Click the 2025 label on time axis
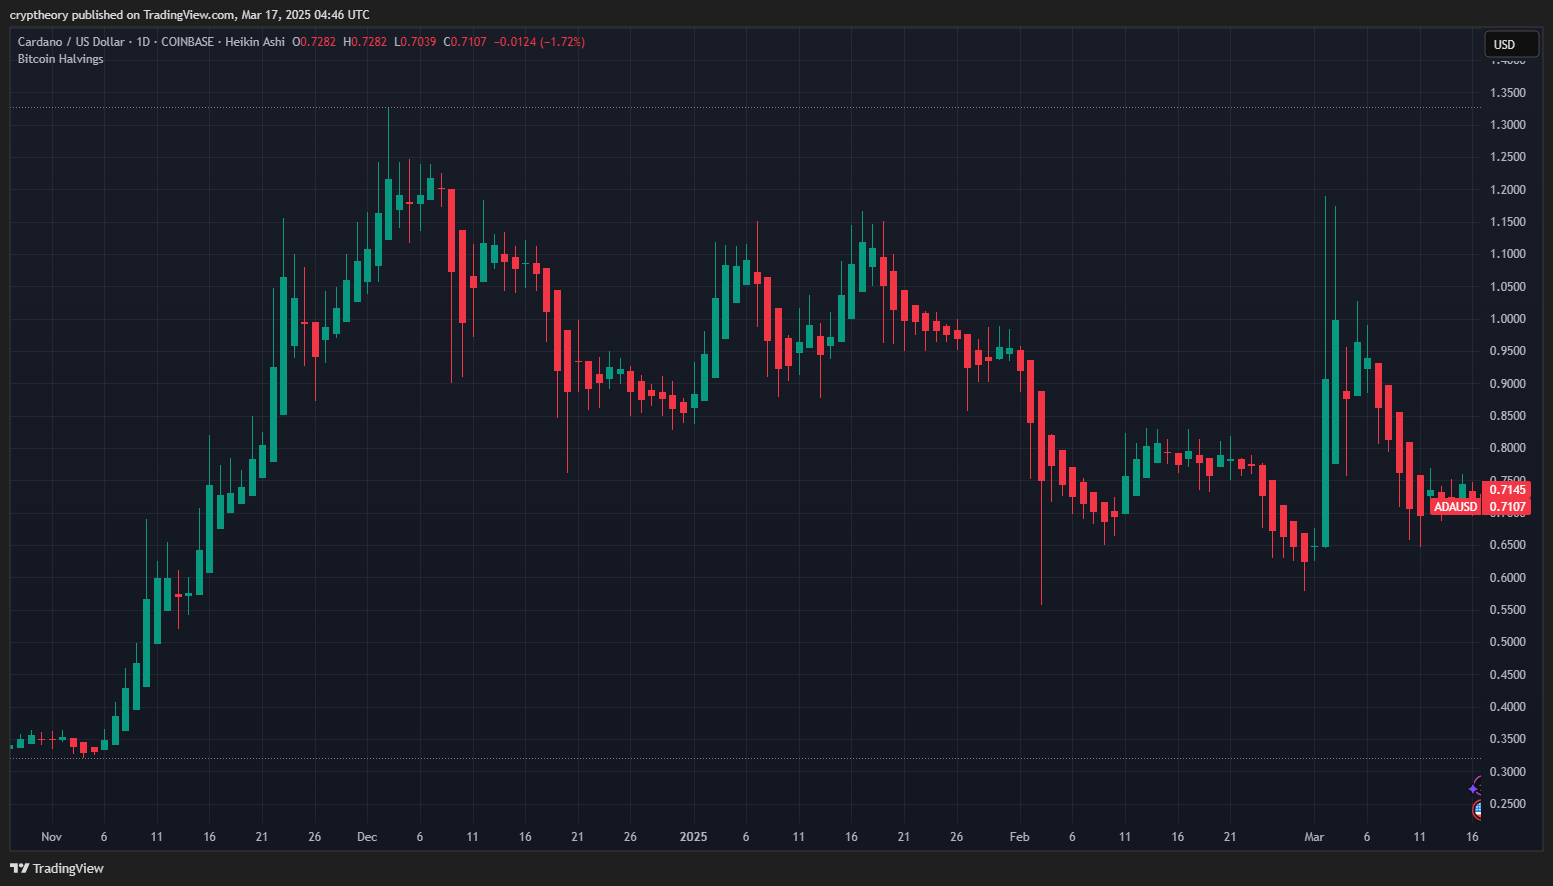 (693, 837)
